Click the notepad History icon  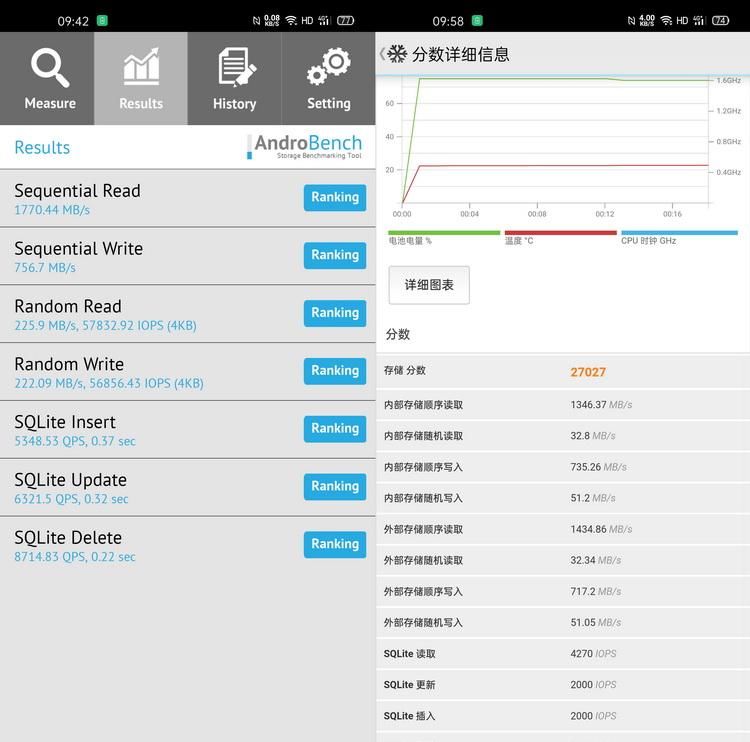click(237, 67)
